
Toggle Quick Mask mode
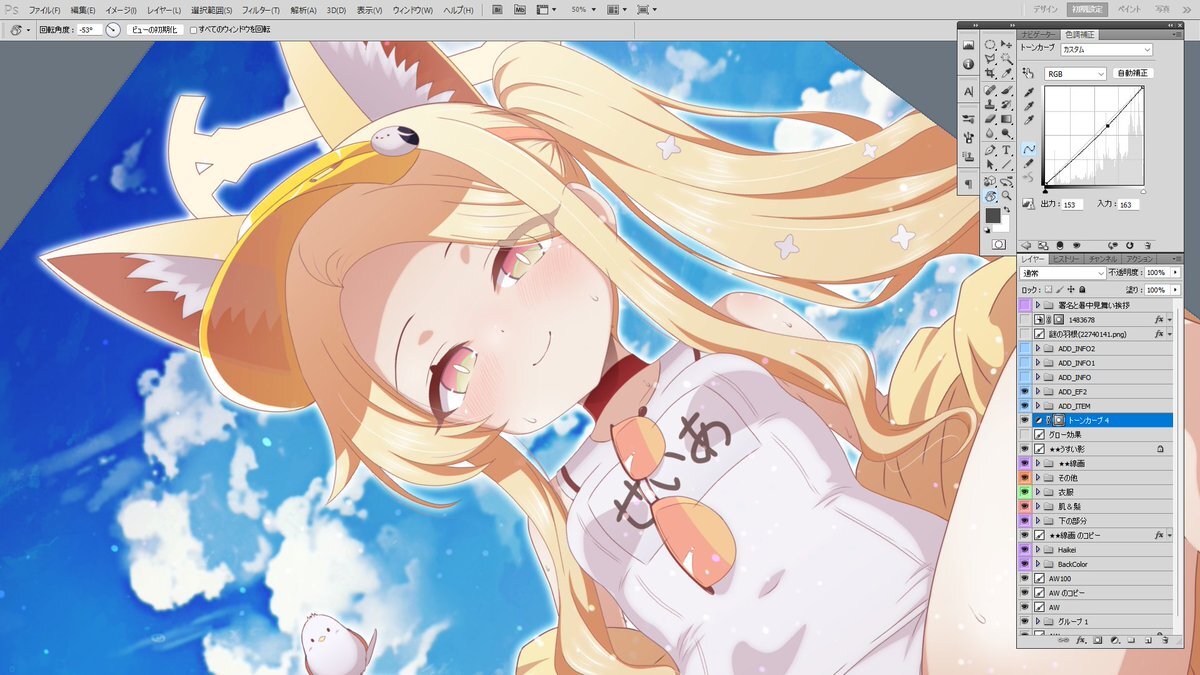point(998,244)
